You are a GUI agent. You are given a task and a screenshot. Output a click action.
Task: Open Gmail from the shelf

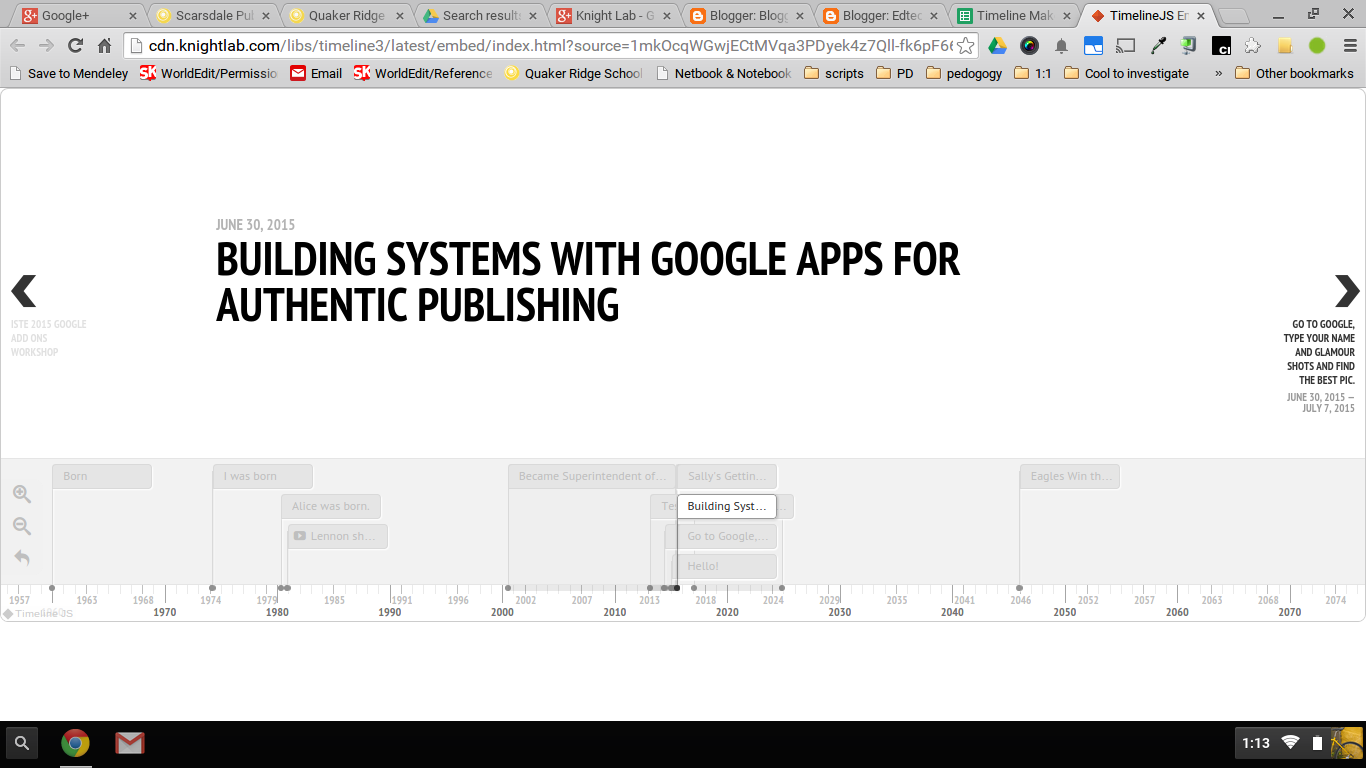point(129,743)
